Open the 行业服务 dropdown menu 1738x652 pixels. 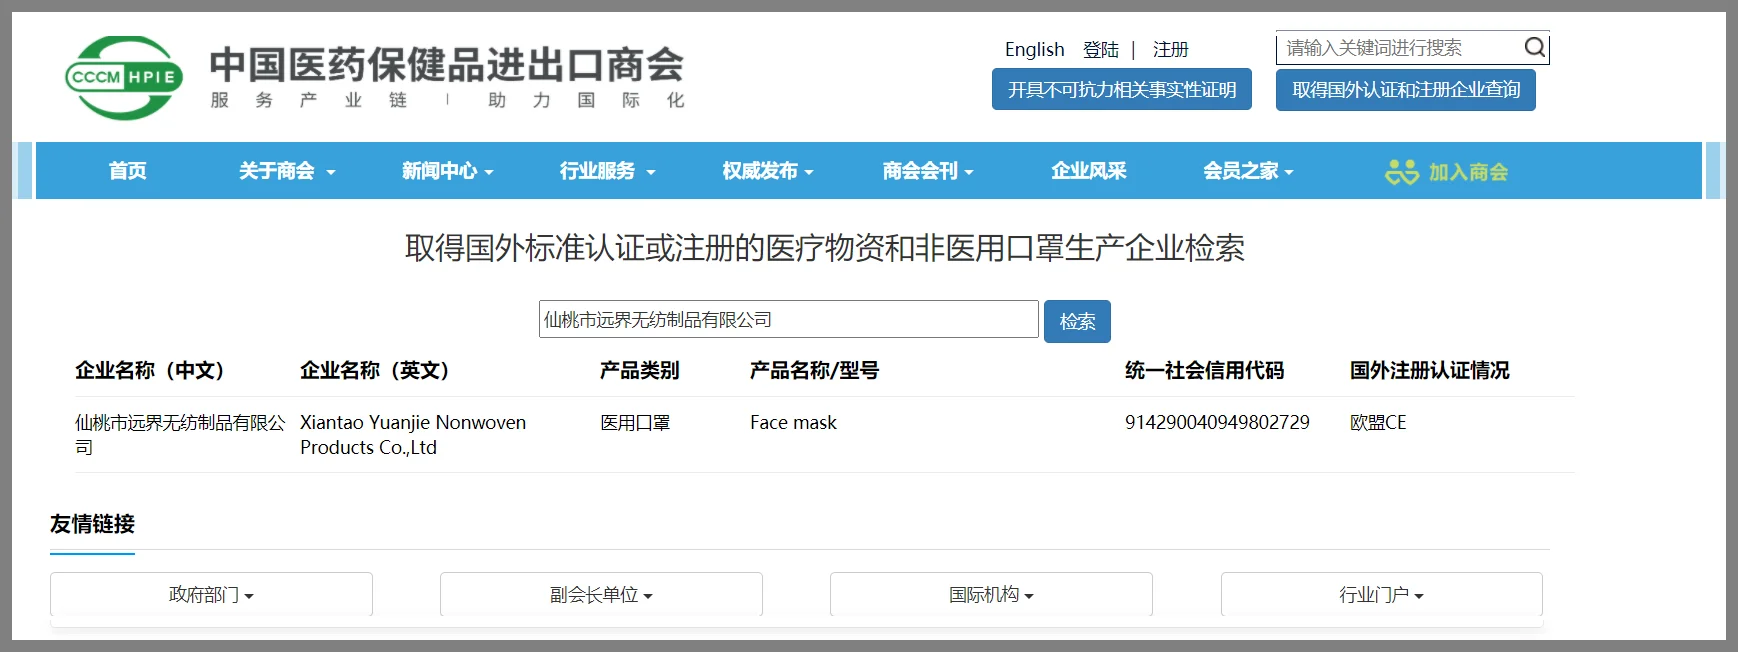(x=607, y=171)
